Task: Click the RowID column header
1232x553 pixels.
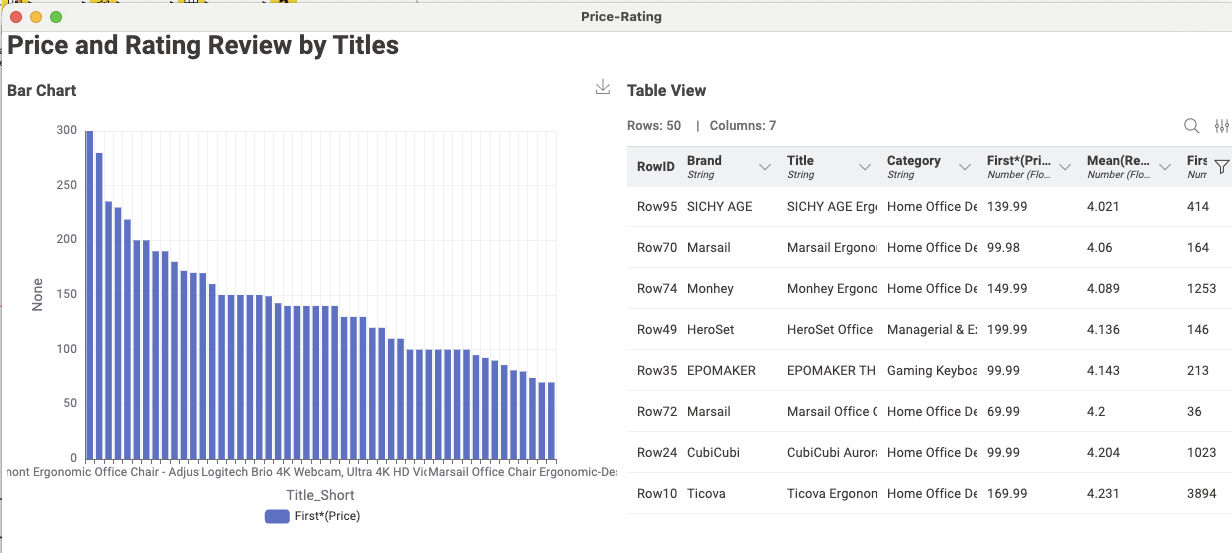Action: [x=655, y=167]
